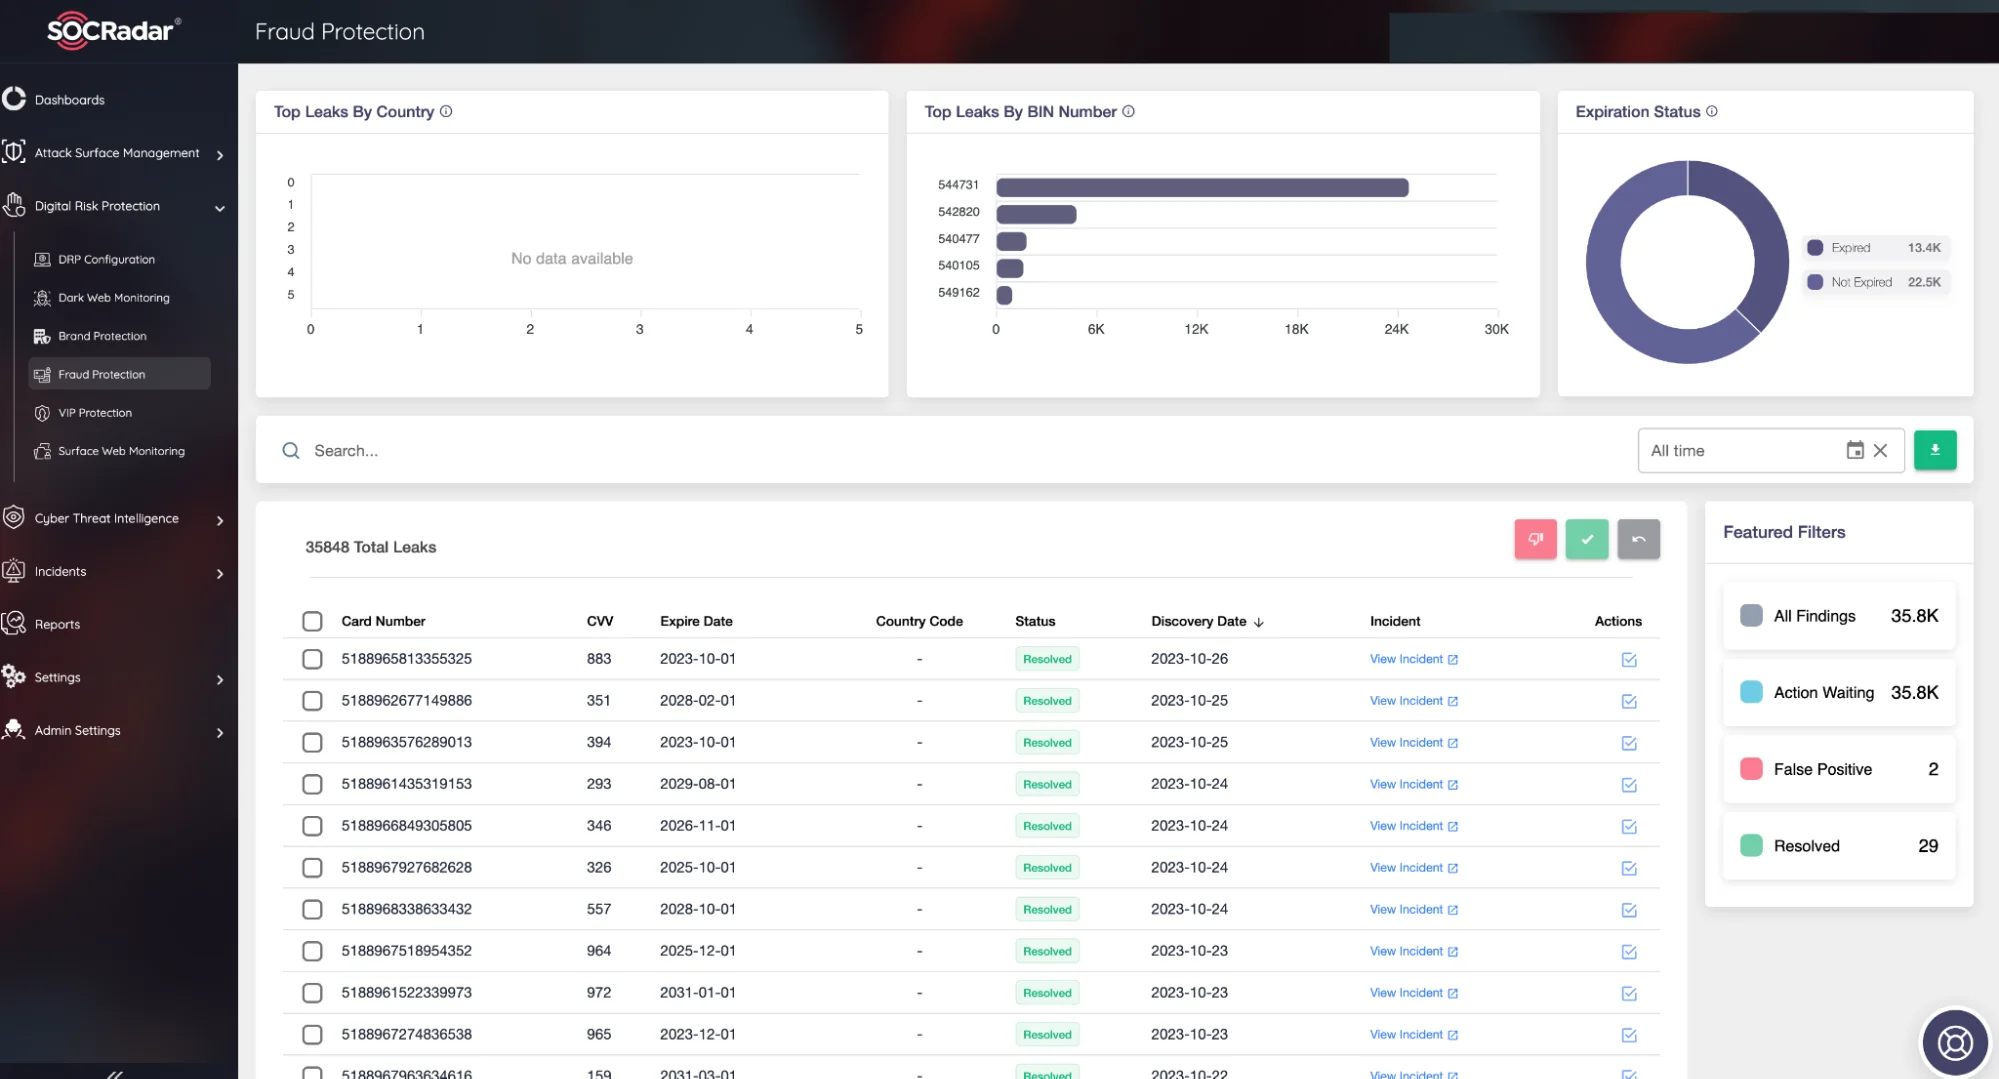
Task: Click the Admin Settings user icon
Action: click(x=13, y=729)
